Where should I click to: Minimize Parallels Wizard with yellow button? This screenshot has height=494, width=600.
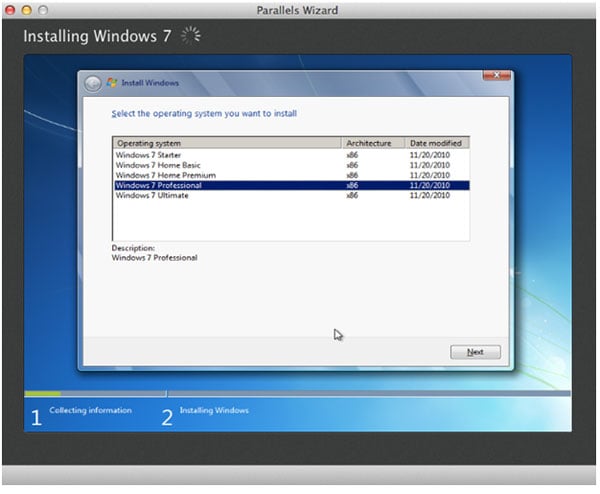pos(26,10)
